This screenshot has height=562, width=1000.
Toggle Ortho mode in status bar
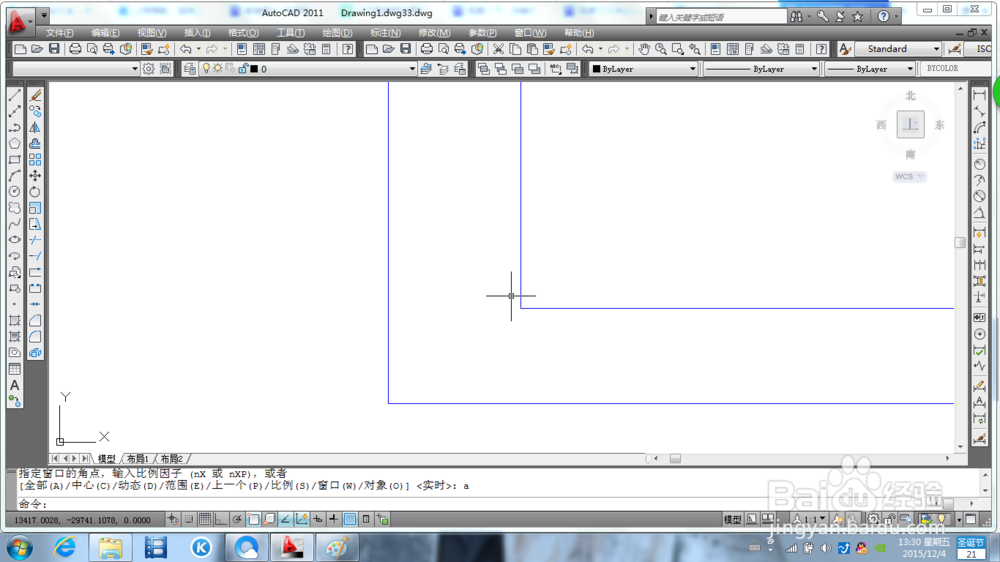click(x=221, y=519)
